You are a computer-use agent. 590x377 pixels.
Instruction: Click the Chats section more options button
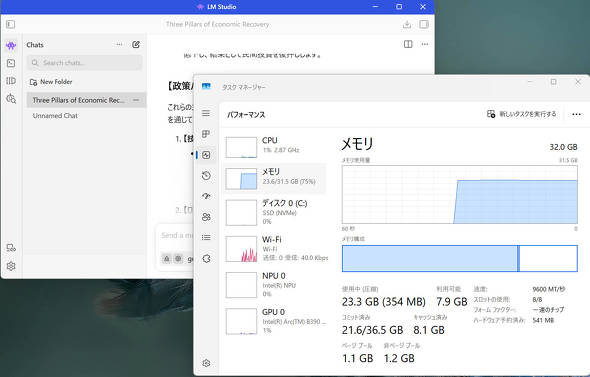coord(119,45)
